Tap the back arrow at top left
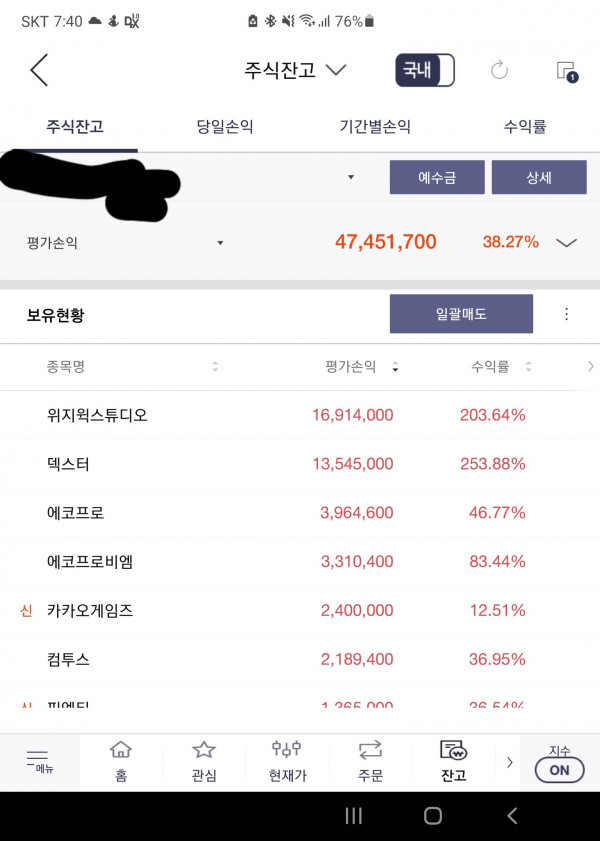Viewport: 600px width, 841px height. [39, 70]
